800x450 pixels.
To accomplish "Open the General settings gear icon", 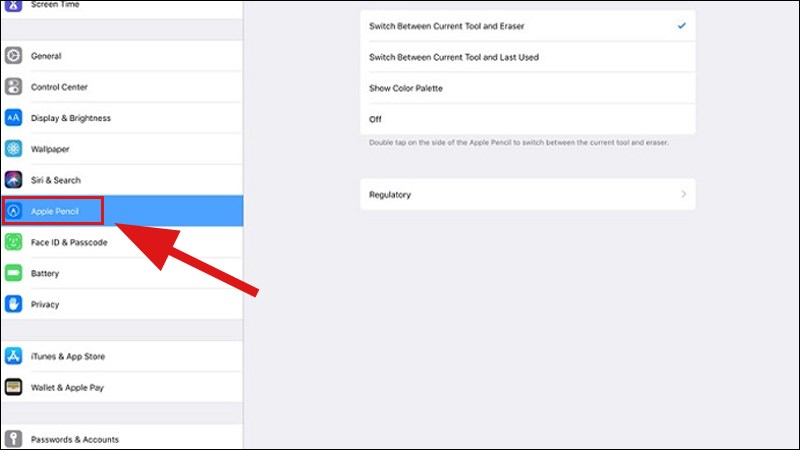I will [x=14, y=56].
